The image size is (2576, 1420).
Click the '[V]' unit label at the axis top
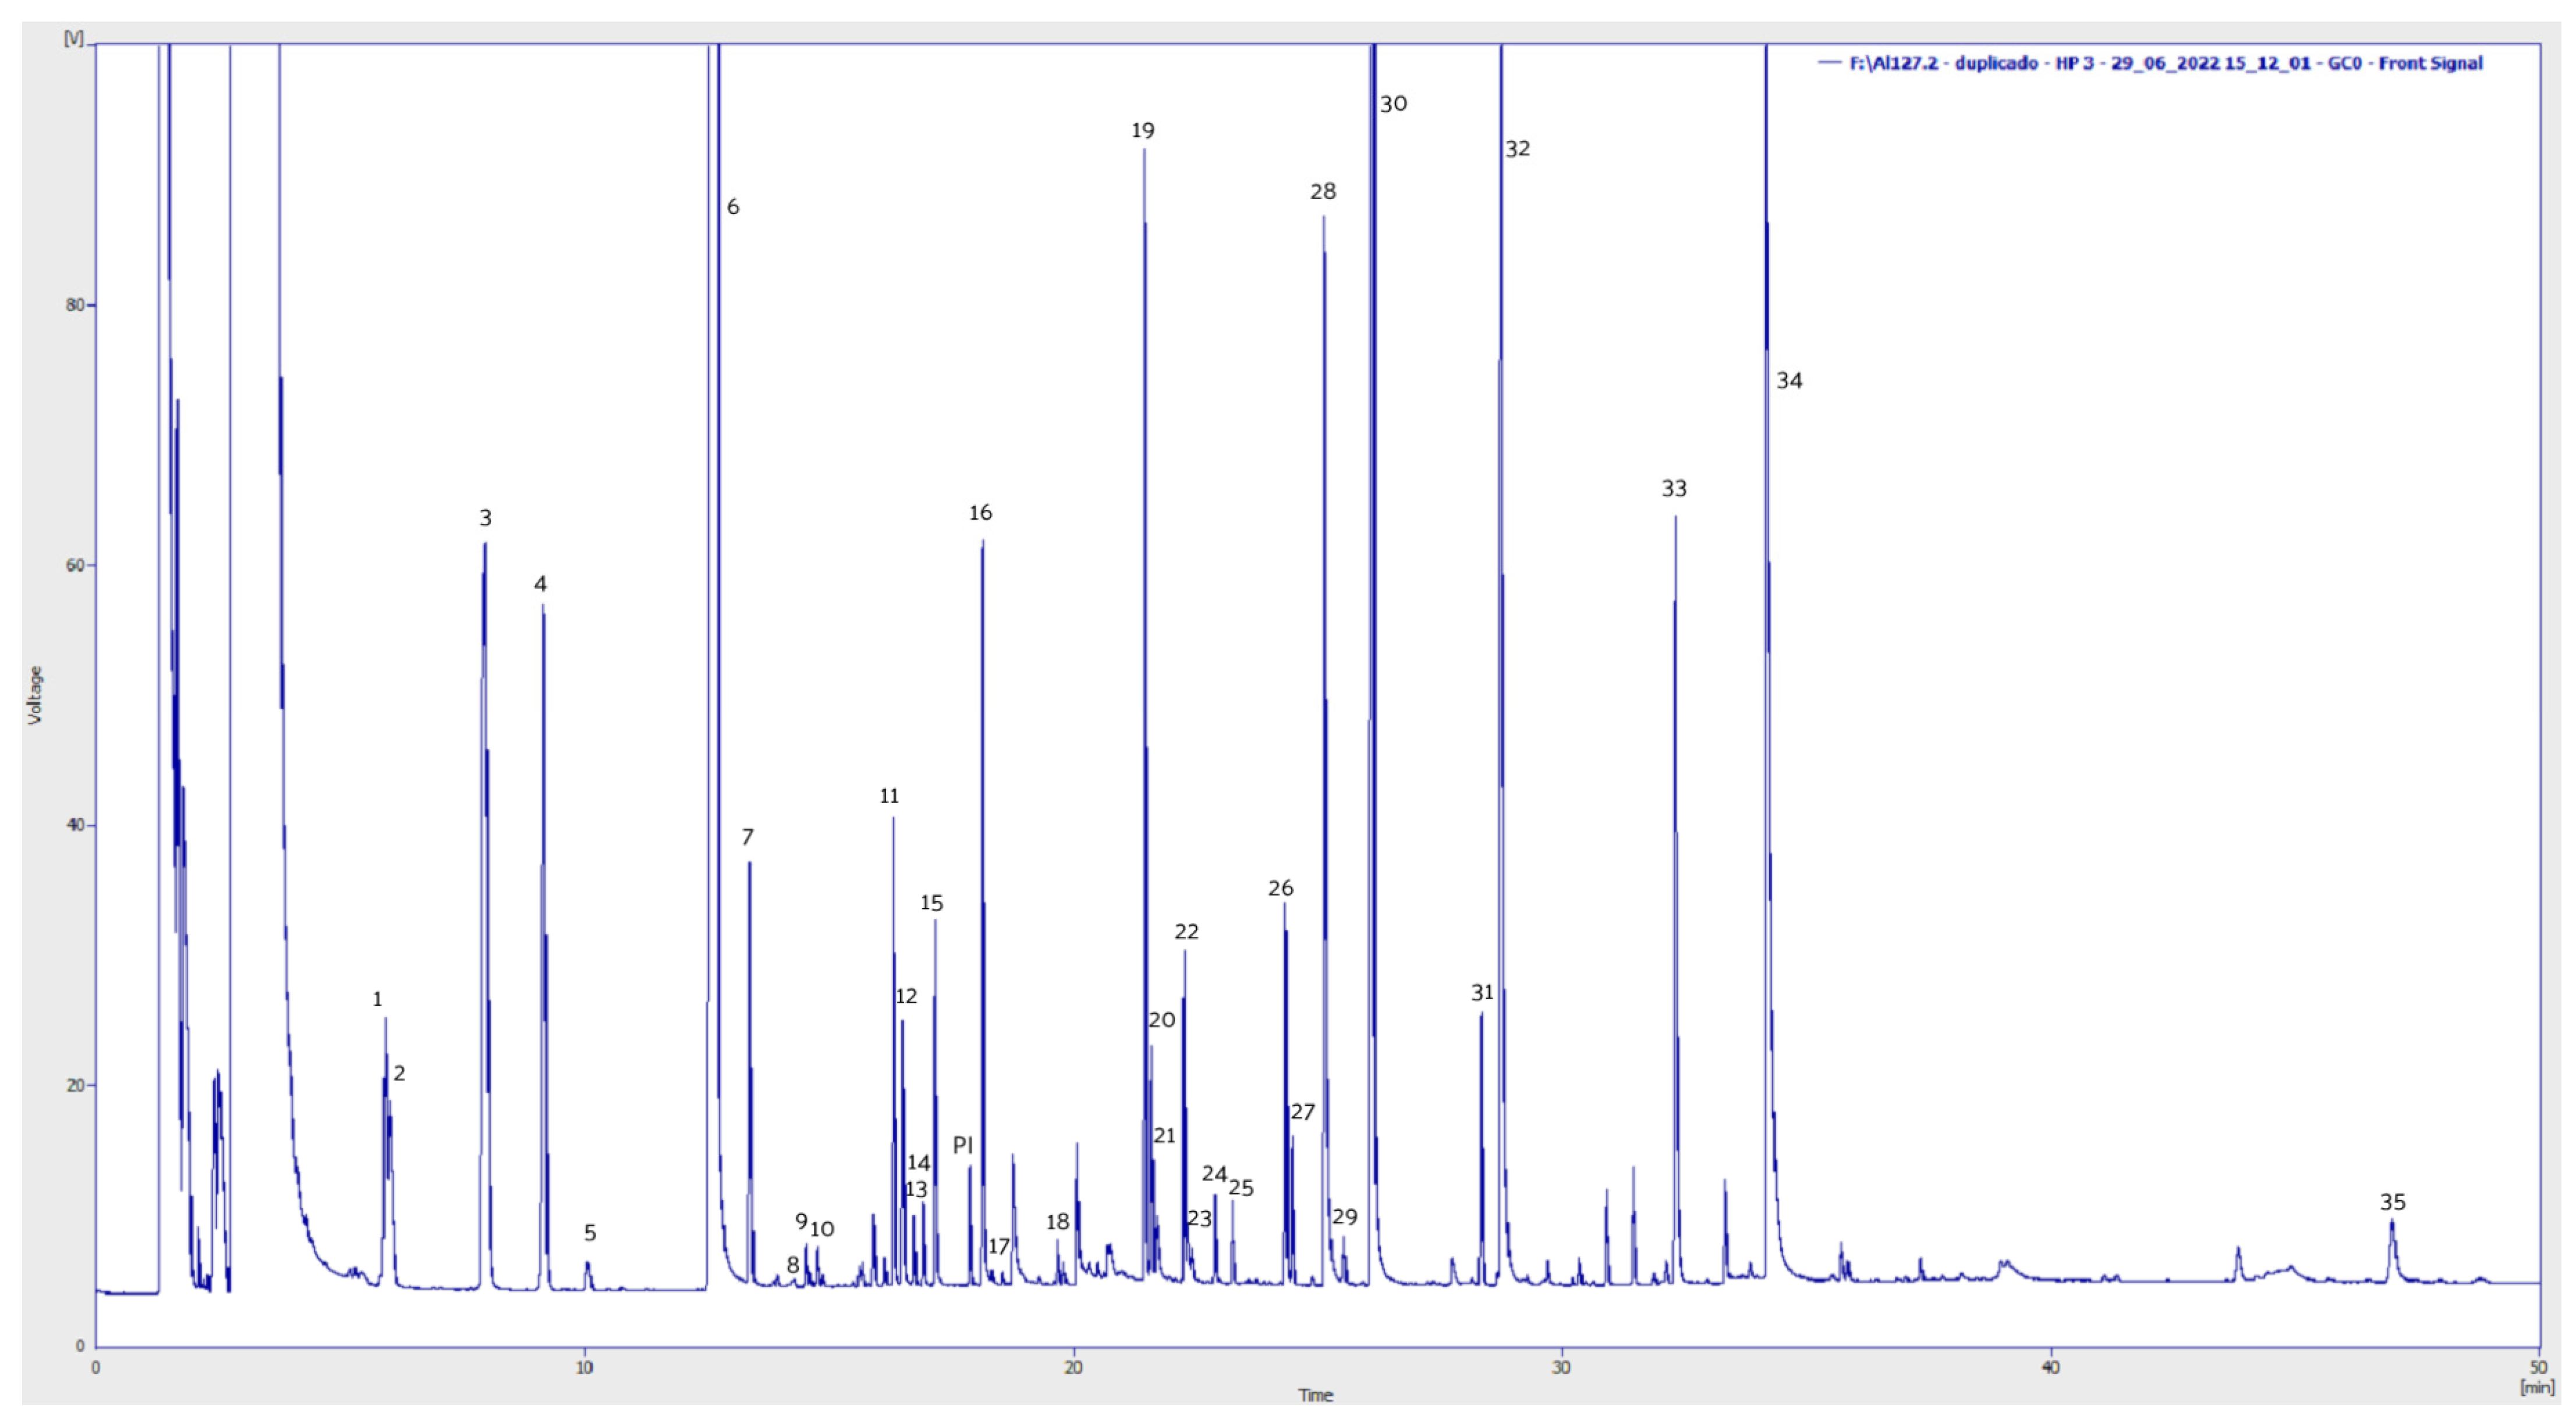(x=74, y=38)
